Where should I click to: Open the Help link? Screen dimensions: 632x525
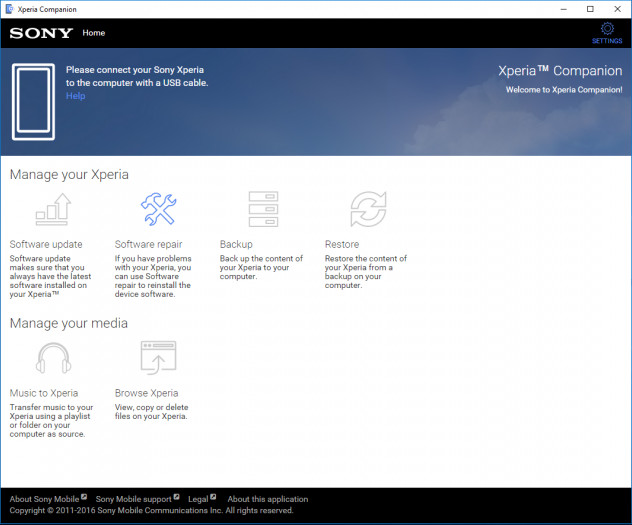pyautogui.click(x=75, y=96)
